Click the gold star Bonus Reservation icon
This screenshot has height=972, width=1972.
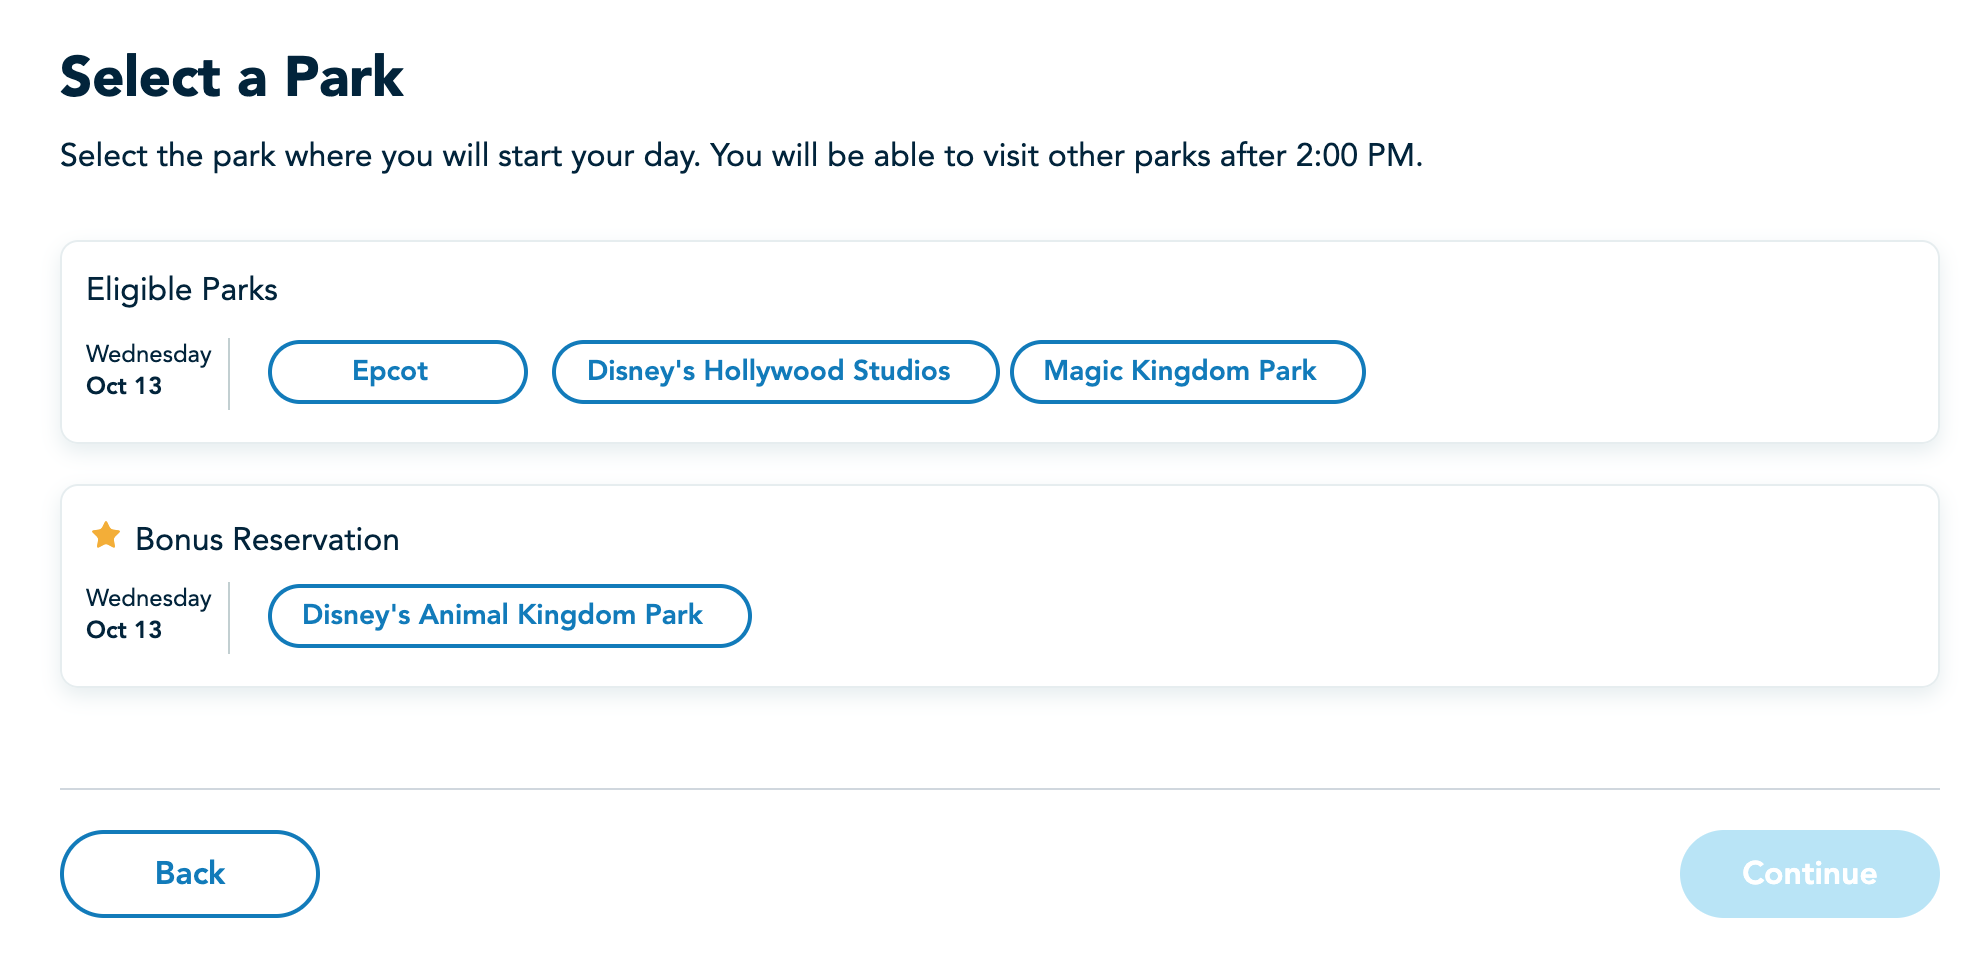point(106,536)
